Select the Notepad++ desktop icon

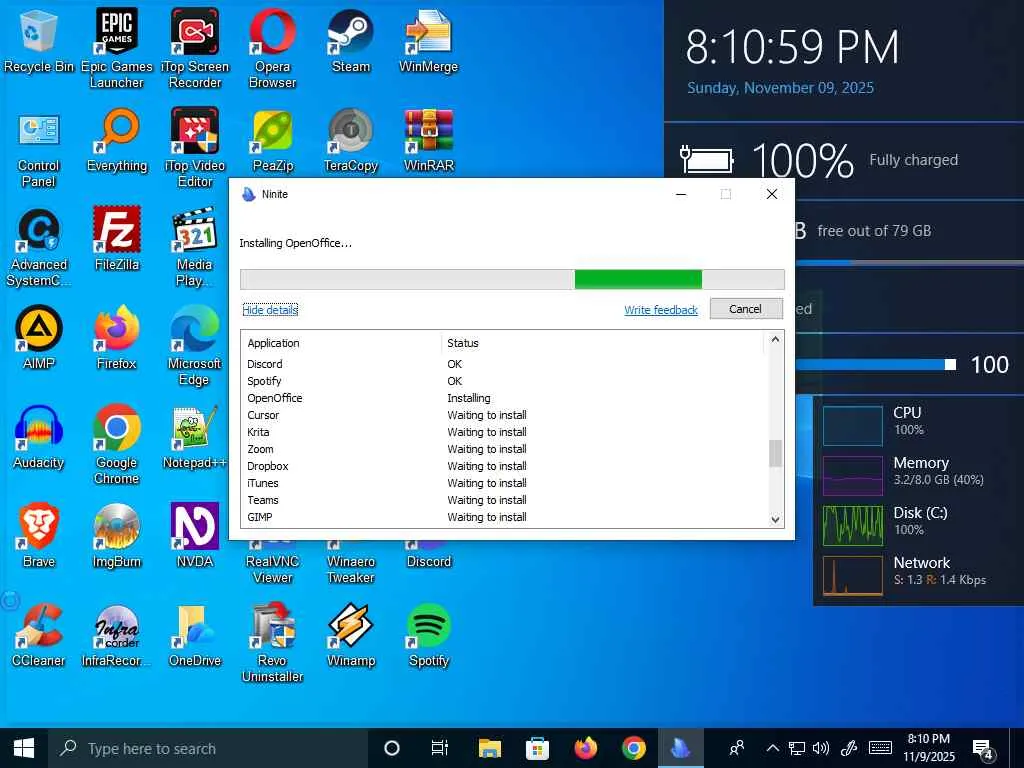tap(195, 438)
